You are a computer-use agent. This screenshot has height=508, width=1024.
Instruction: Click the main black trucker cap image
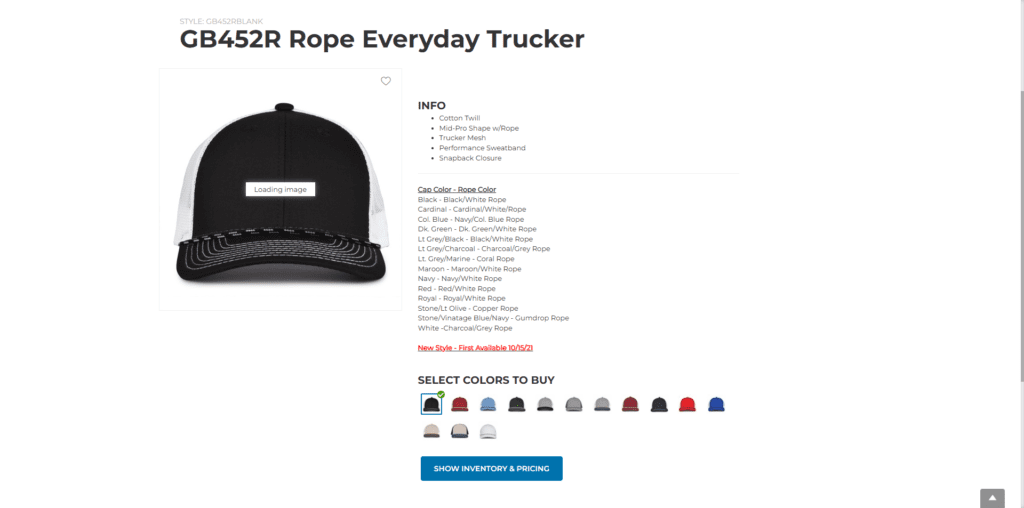tap(280, 189)
